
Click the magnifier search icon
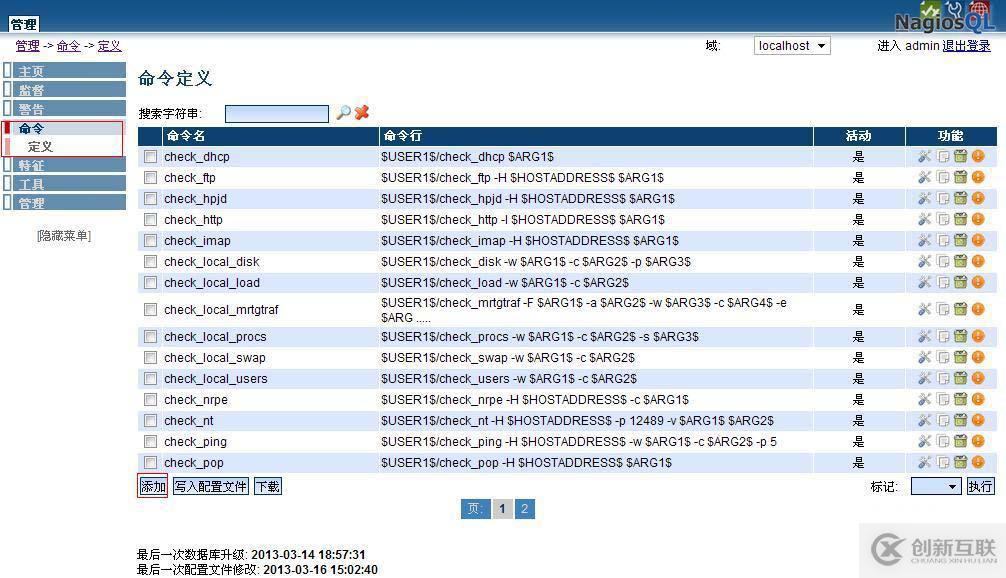(x=343, y=113)
